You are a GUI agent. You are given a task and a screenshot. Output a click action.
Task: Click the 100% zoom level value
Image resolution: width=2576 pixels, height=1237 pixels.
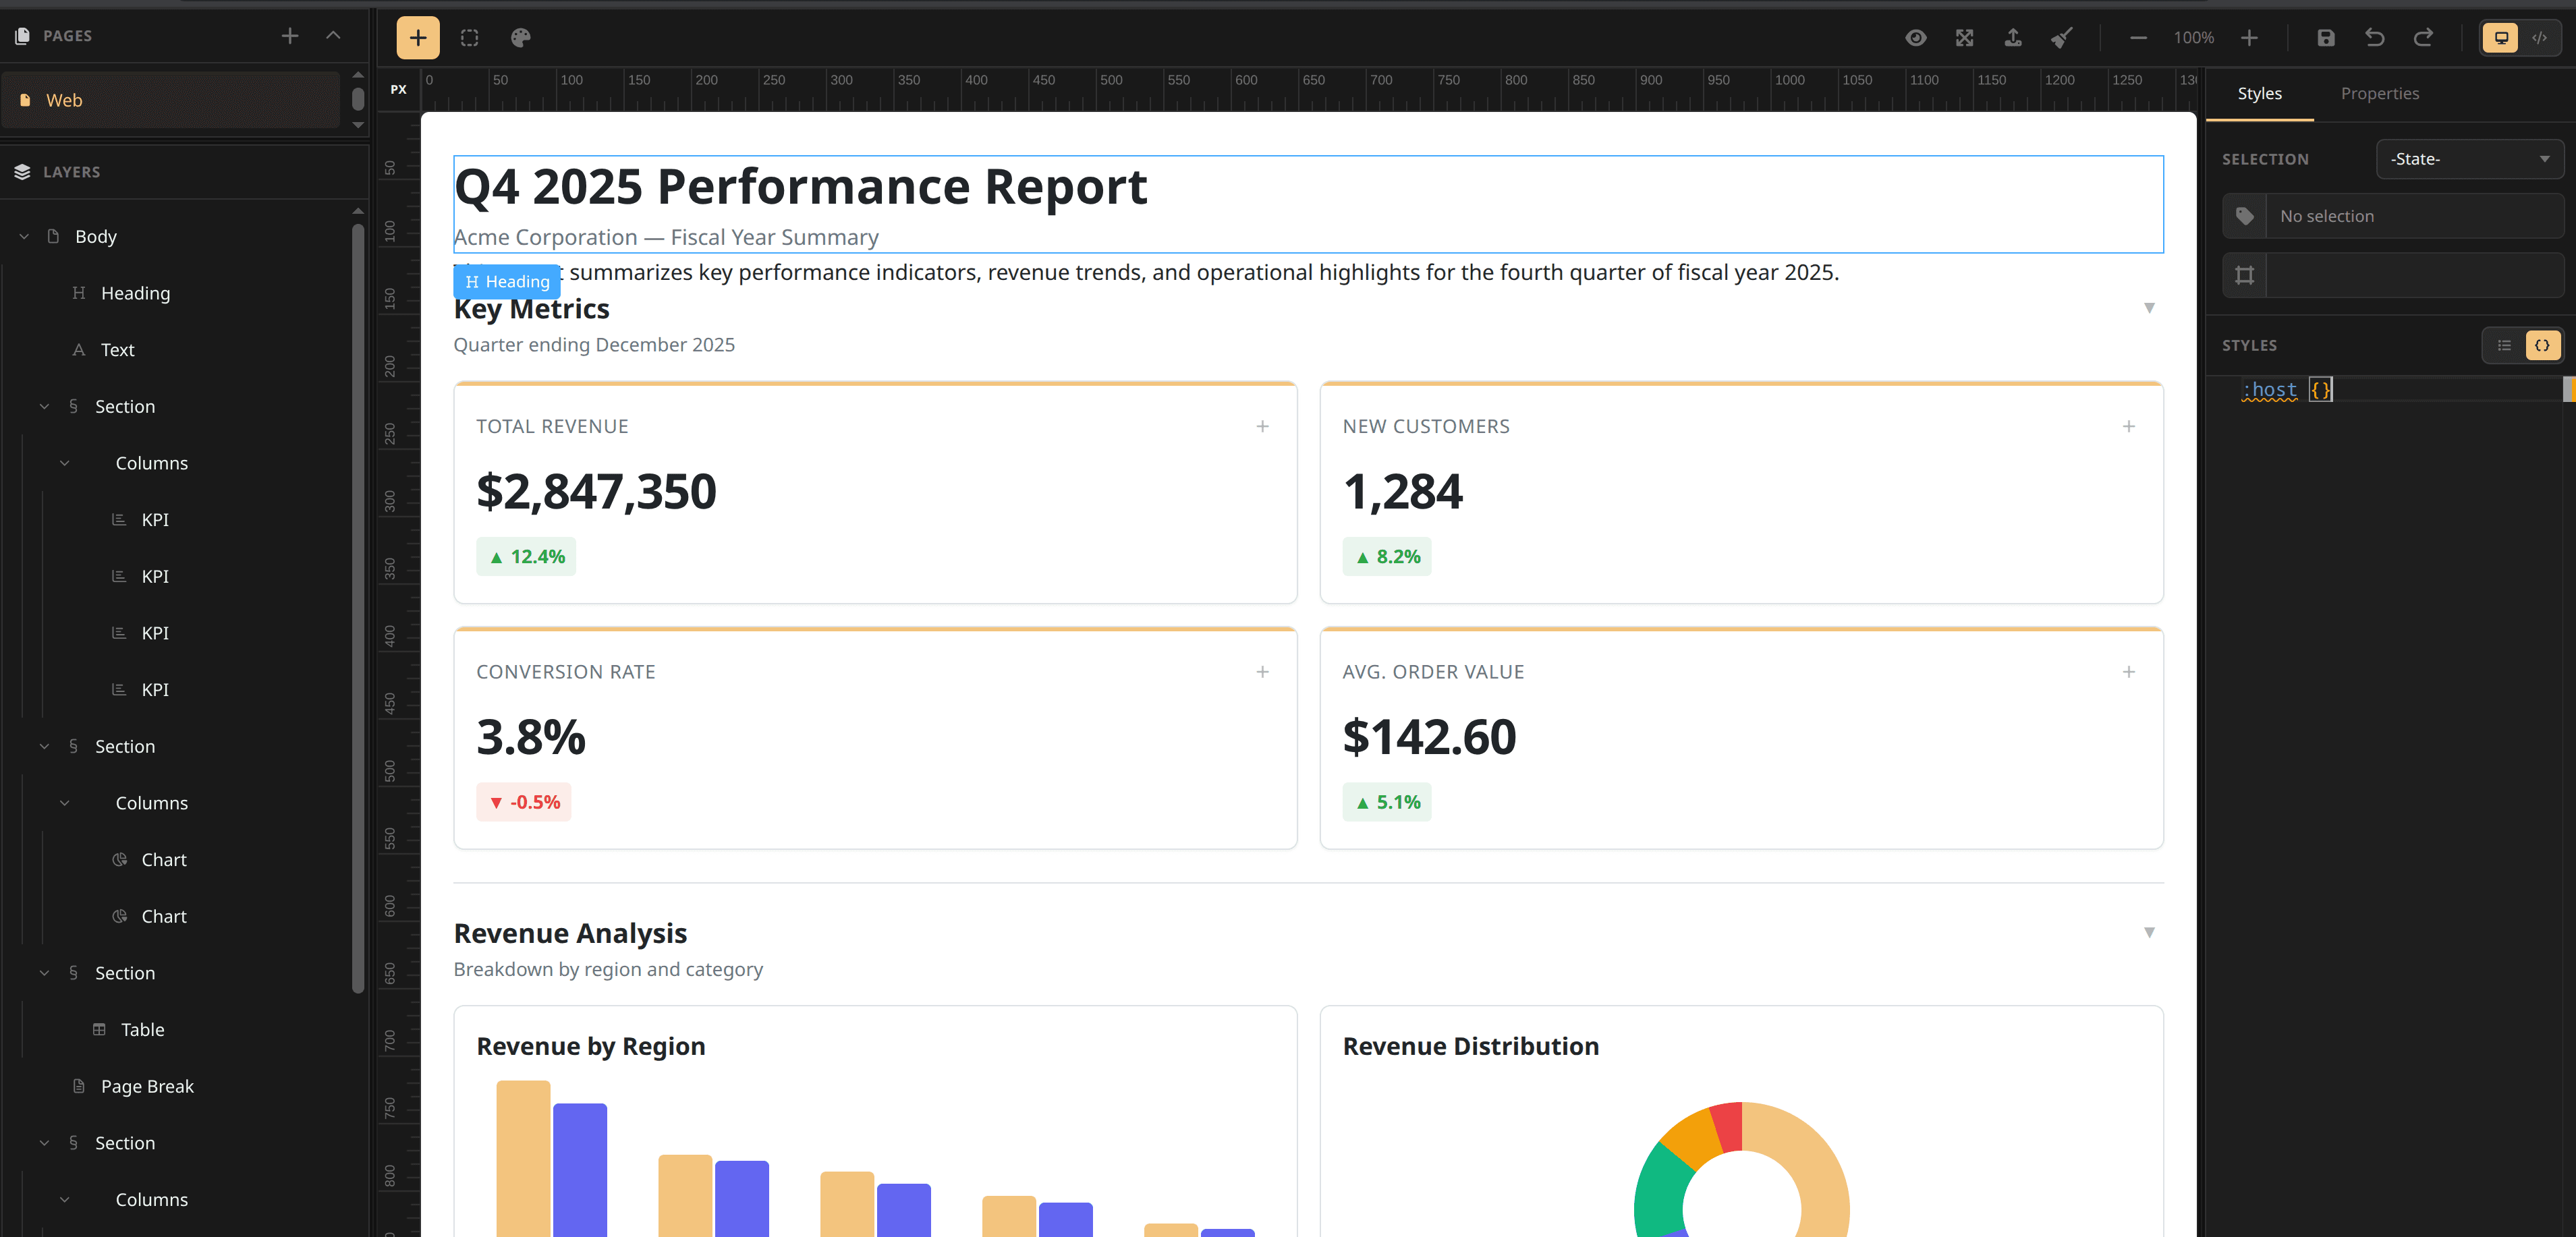[x=2193, y=38]
